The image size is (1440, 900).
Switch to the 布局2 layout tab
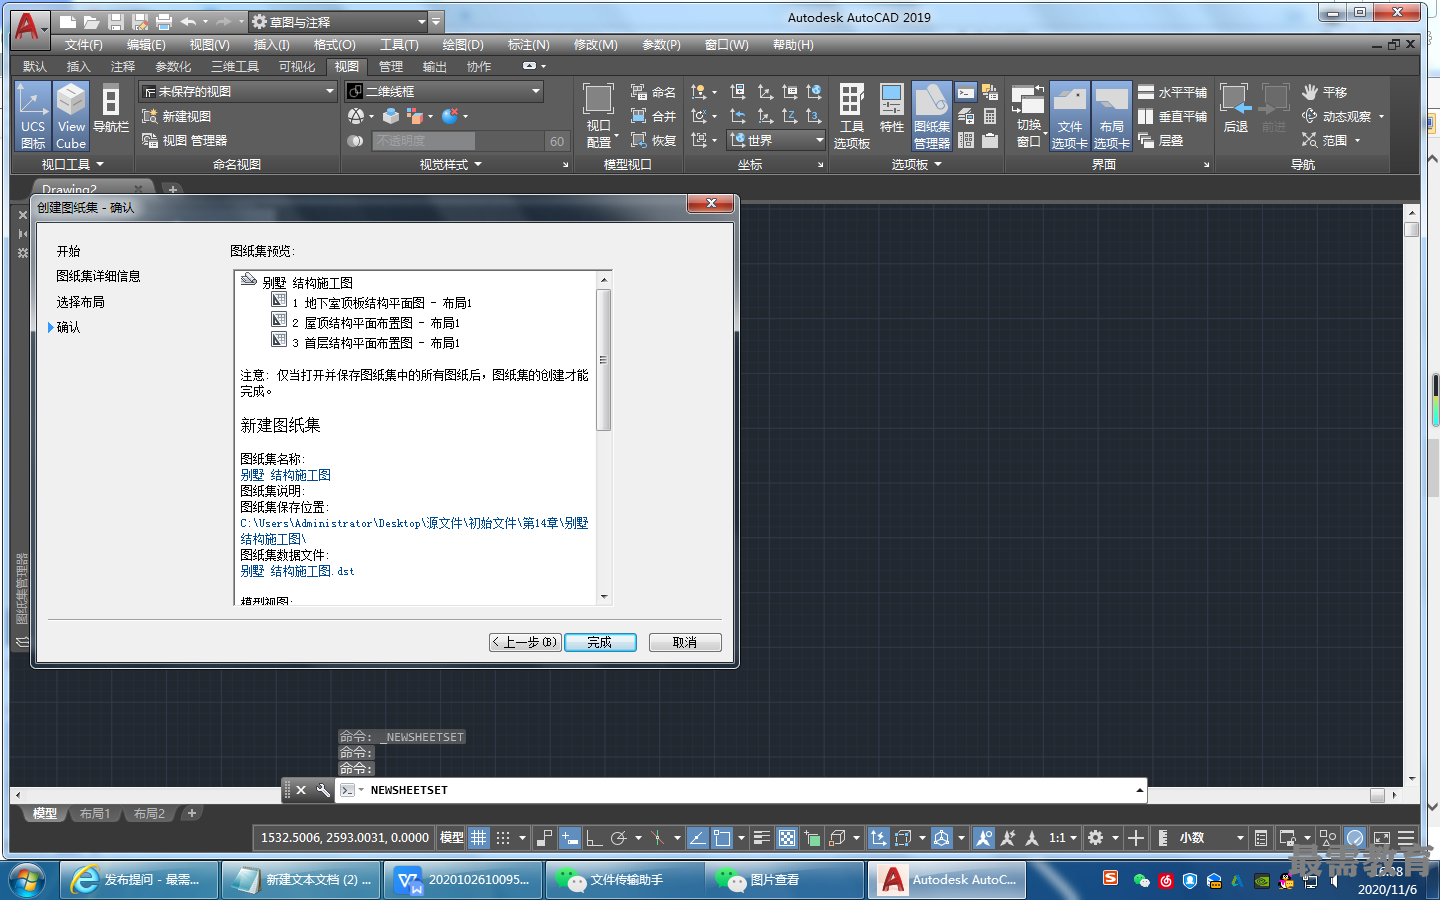(149, 813)
